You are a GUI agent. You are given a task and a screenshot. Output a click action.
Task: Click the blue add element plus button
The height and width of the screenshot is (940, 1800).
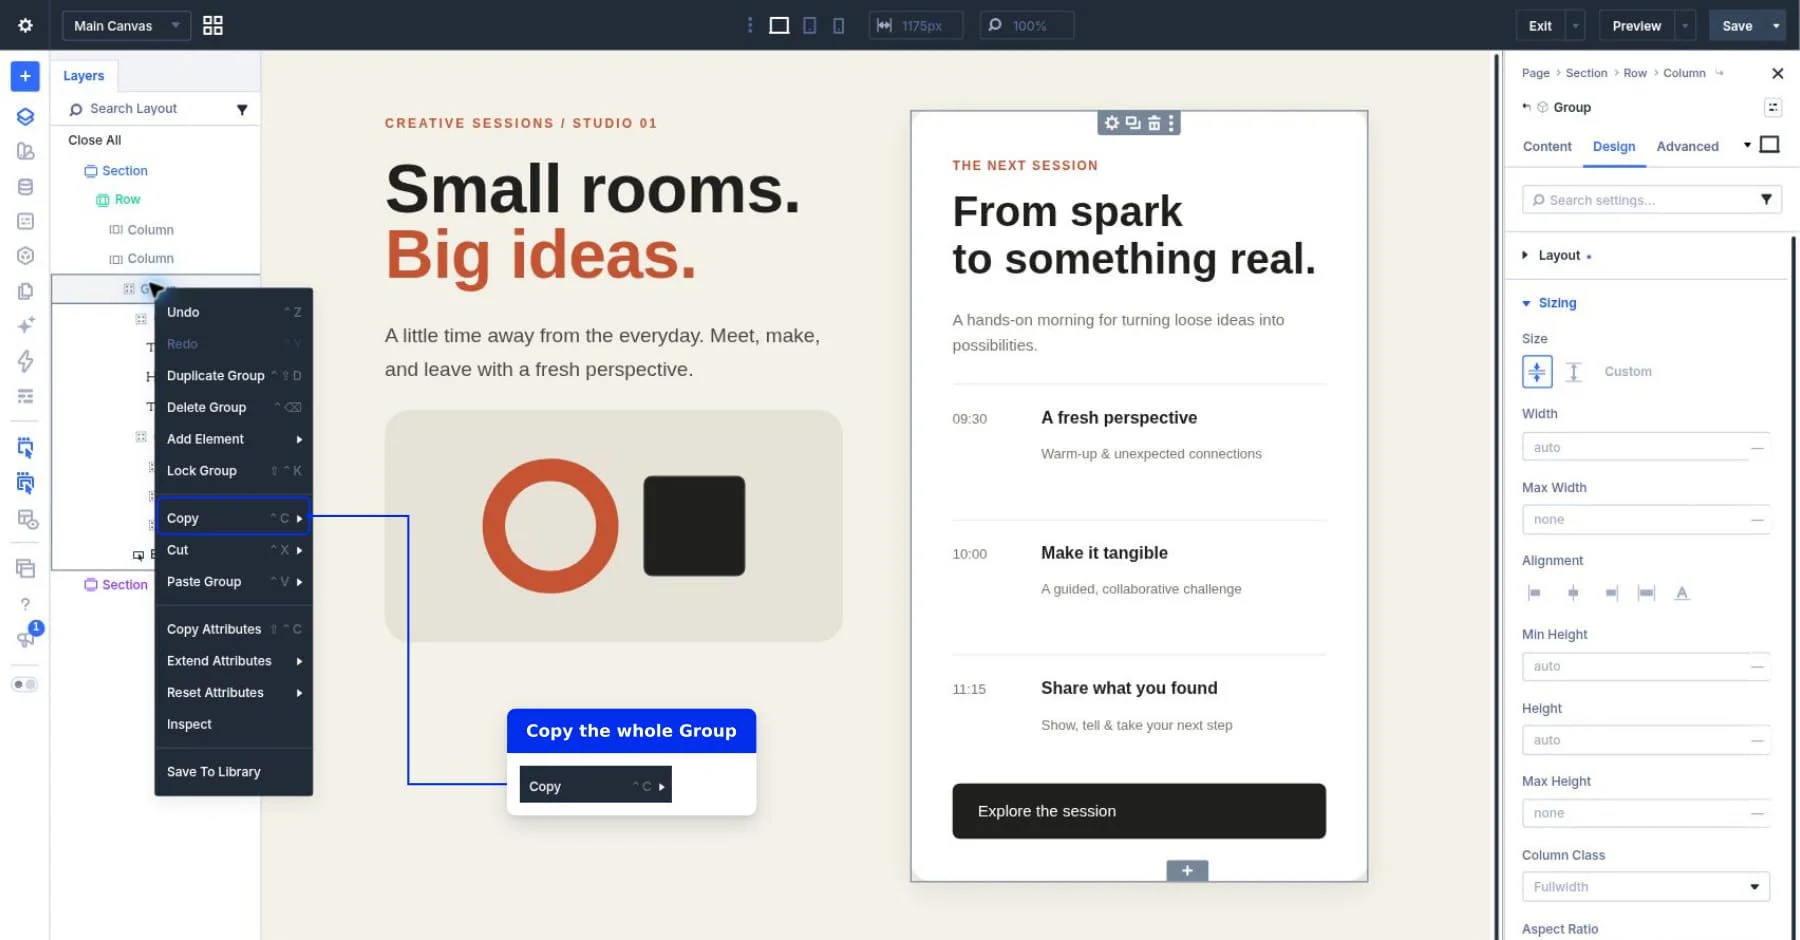[25, 76]
